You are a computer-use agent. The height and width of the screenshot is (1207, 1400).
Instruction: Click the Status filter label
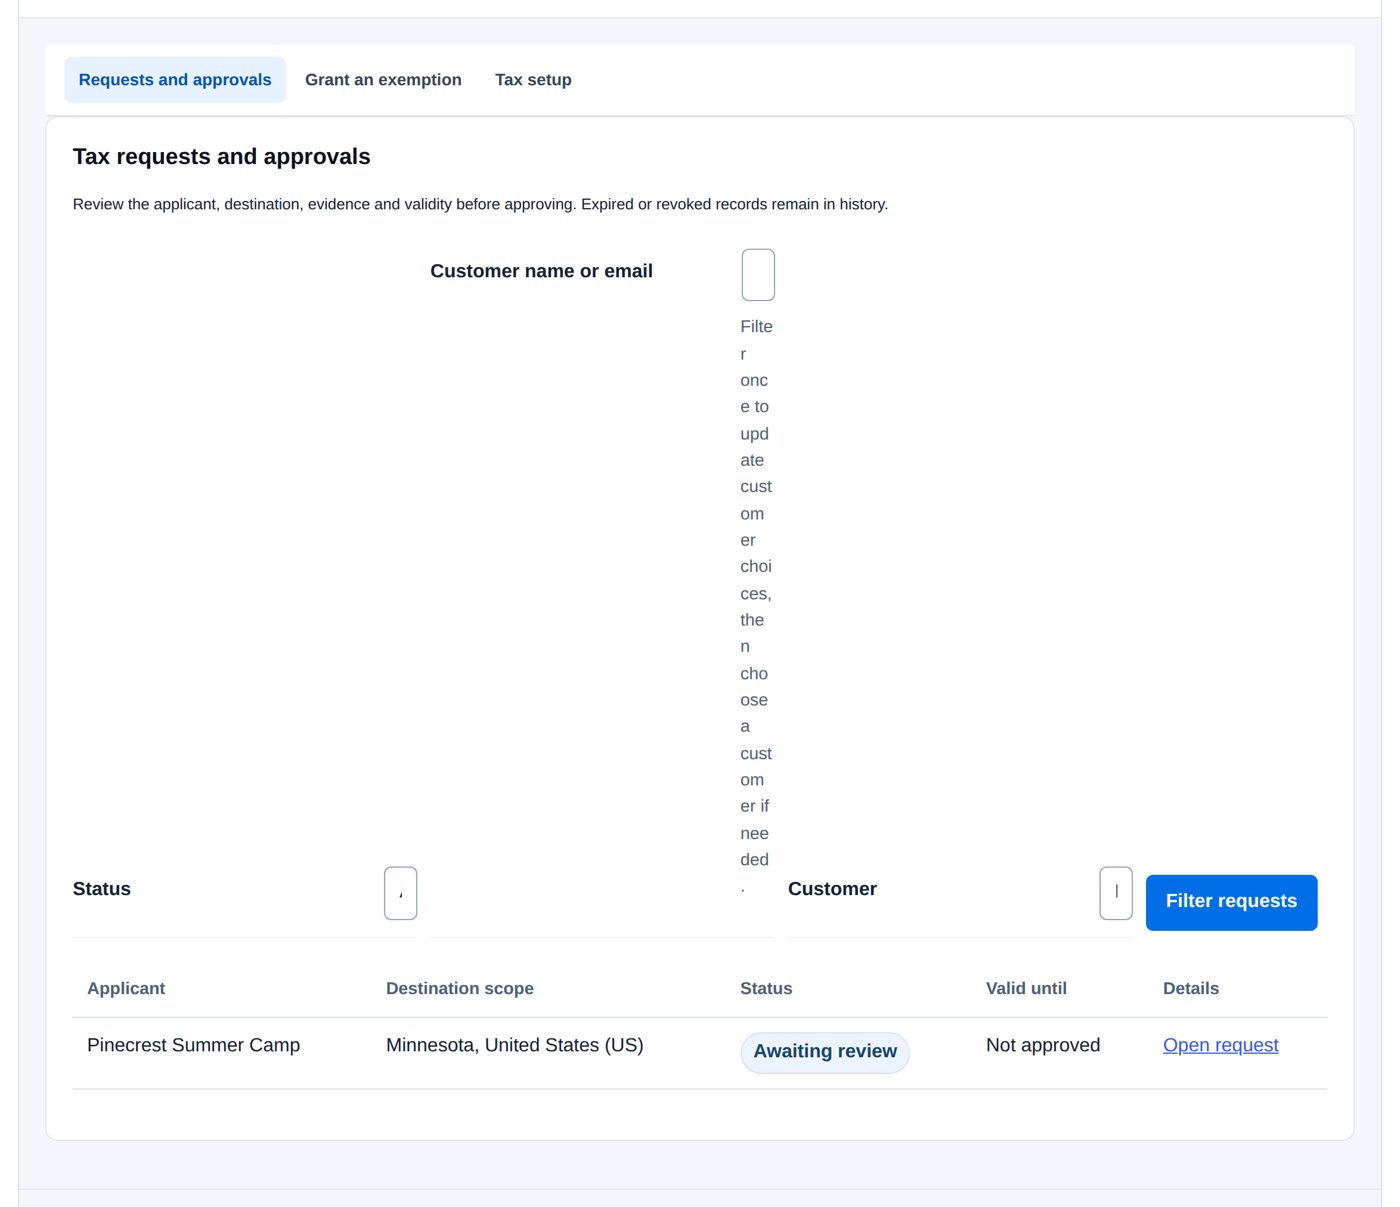pos(102,889)
